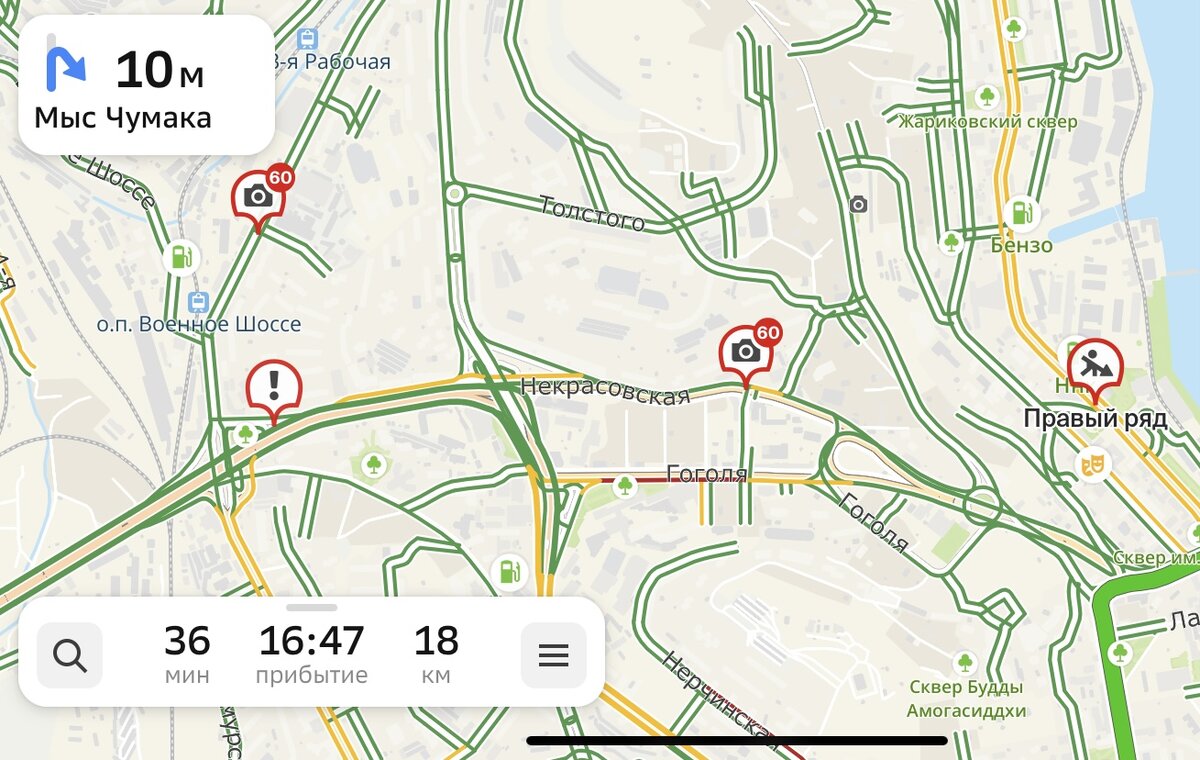Tap the Сквер Будды Амогасиддхи label
1200x760 pixels.
(966, 699)
